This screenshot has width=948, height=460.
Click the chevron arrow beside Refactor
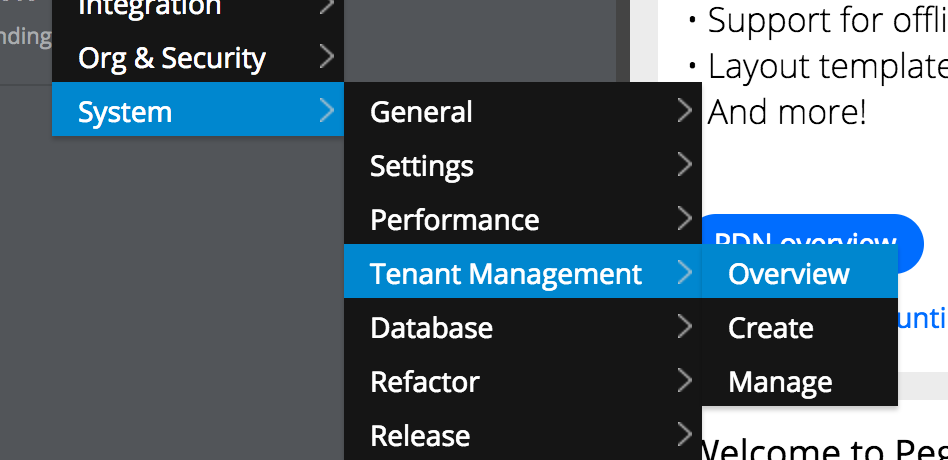click(684, 380)
